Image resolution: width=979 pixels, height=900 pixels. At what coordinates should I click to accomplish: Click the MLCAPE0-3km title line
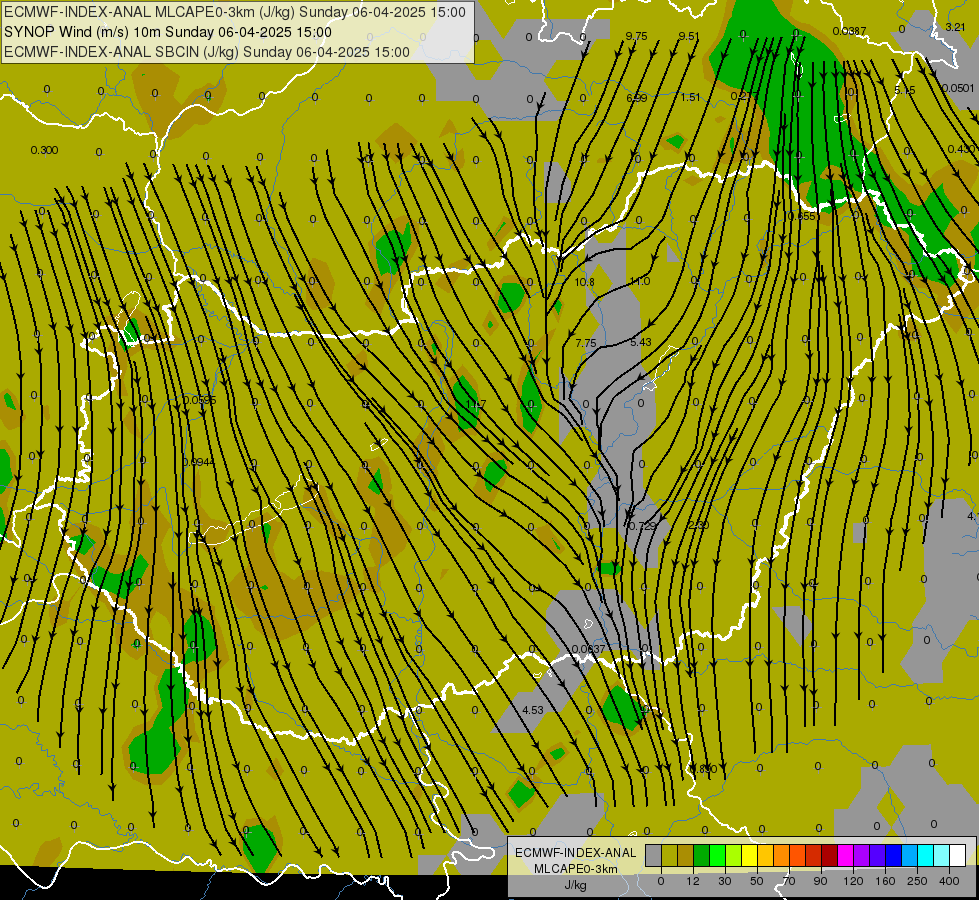tap(235, 12)
